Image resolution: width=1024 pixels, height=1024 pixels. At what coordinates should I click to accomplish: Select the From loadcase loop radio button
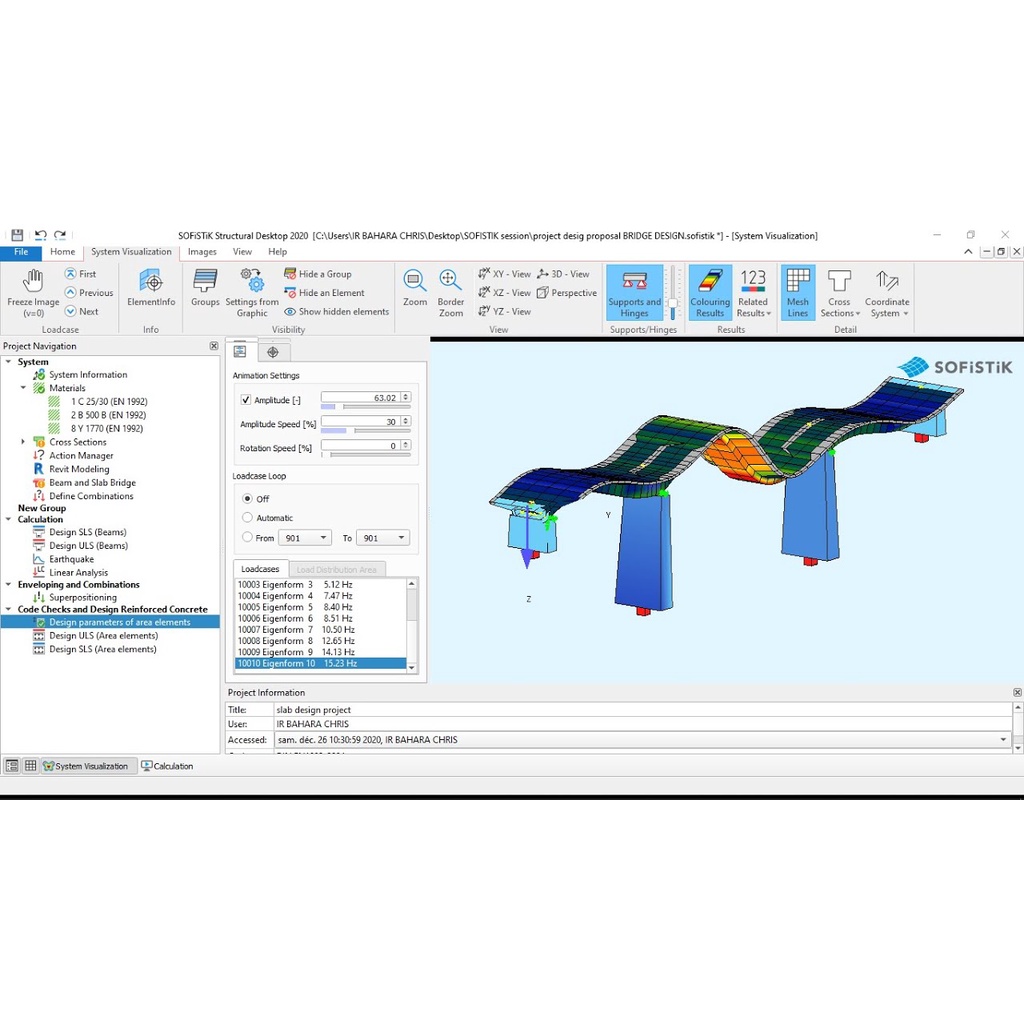(248, 538)
